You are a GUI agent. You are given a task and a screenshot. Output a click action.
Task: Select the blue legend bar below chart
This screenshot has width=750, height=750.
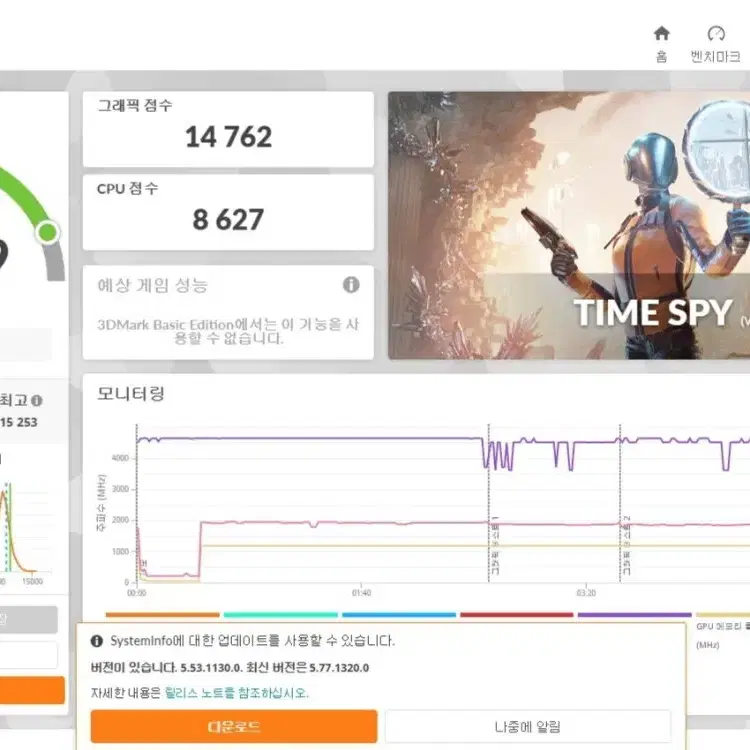(399, 615)
